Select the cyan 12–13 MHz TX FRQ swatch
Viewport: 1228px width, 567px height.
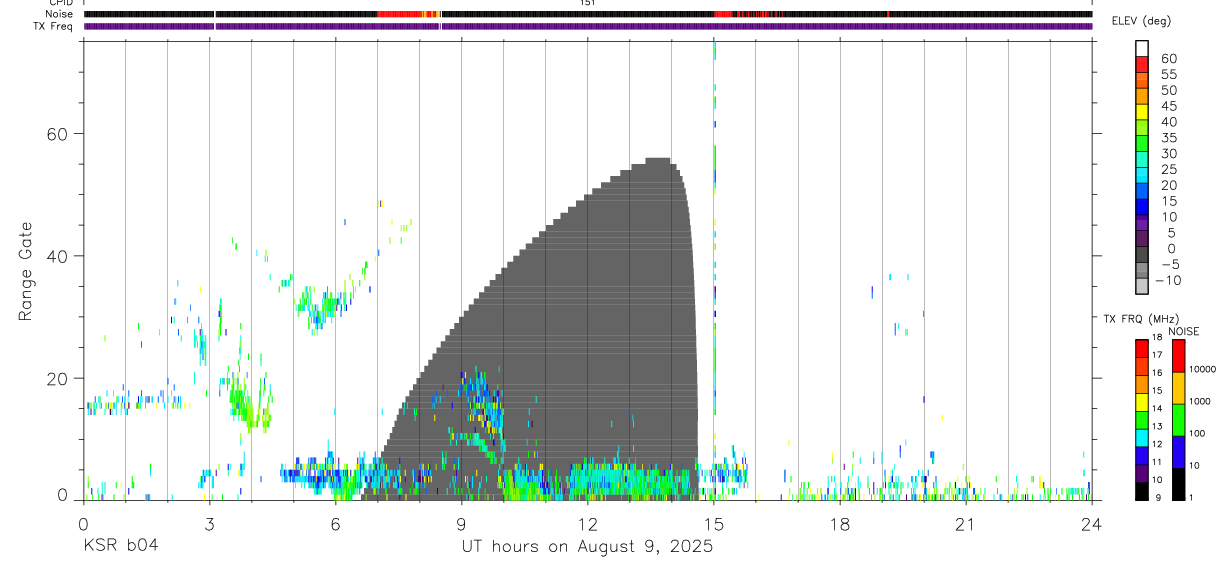tap(1141, 437)
